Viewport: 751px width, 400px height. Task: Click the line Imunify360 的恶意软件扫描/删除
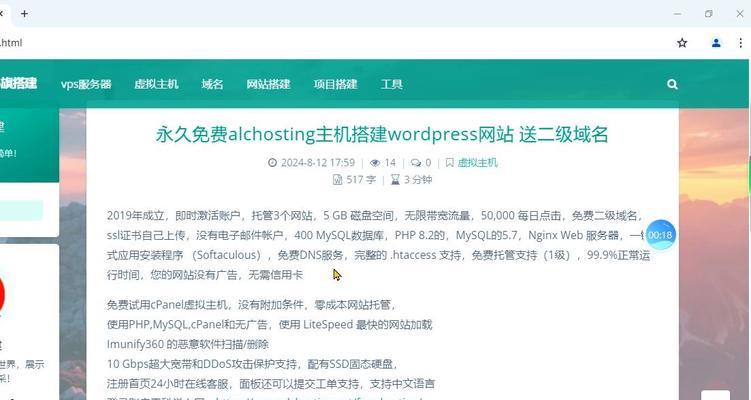point(188,344)
